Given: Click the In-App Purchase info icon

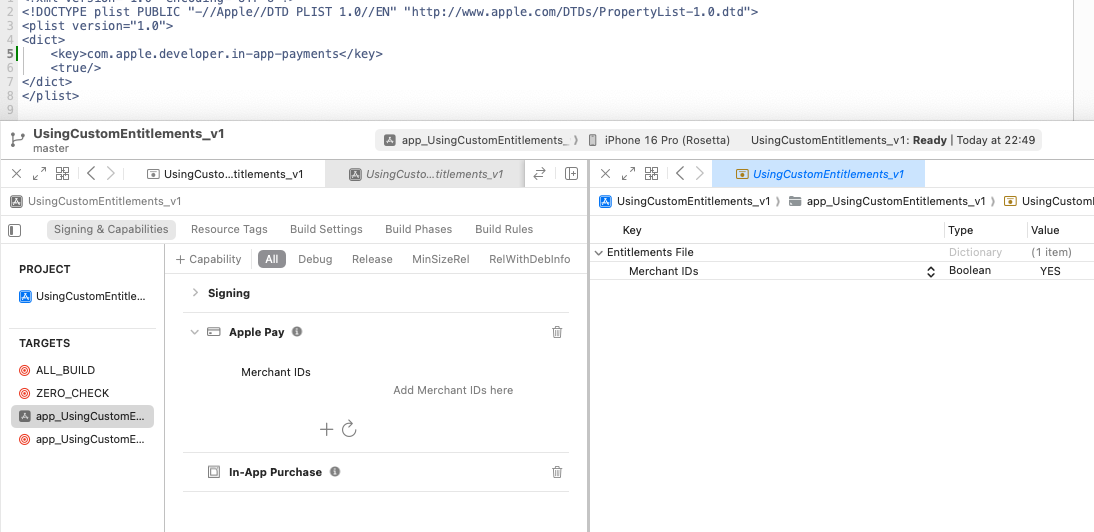Looking at the screenshot, I should point(335,472).
